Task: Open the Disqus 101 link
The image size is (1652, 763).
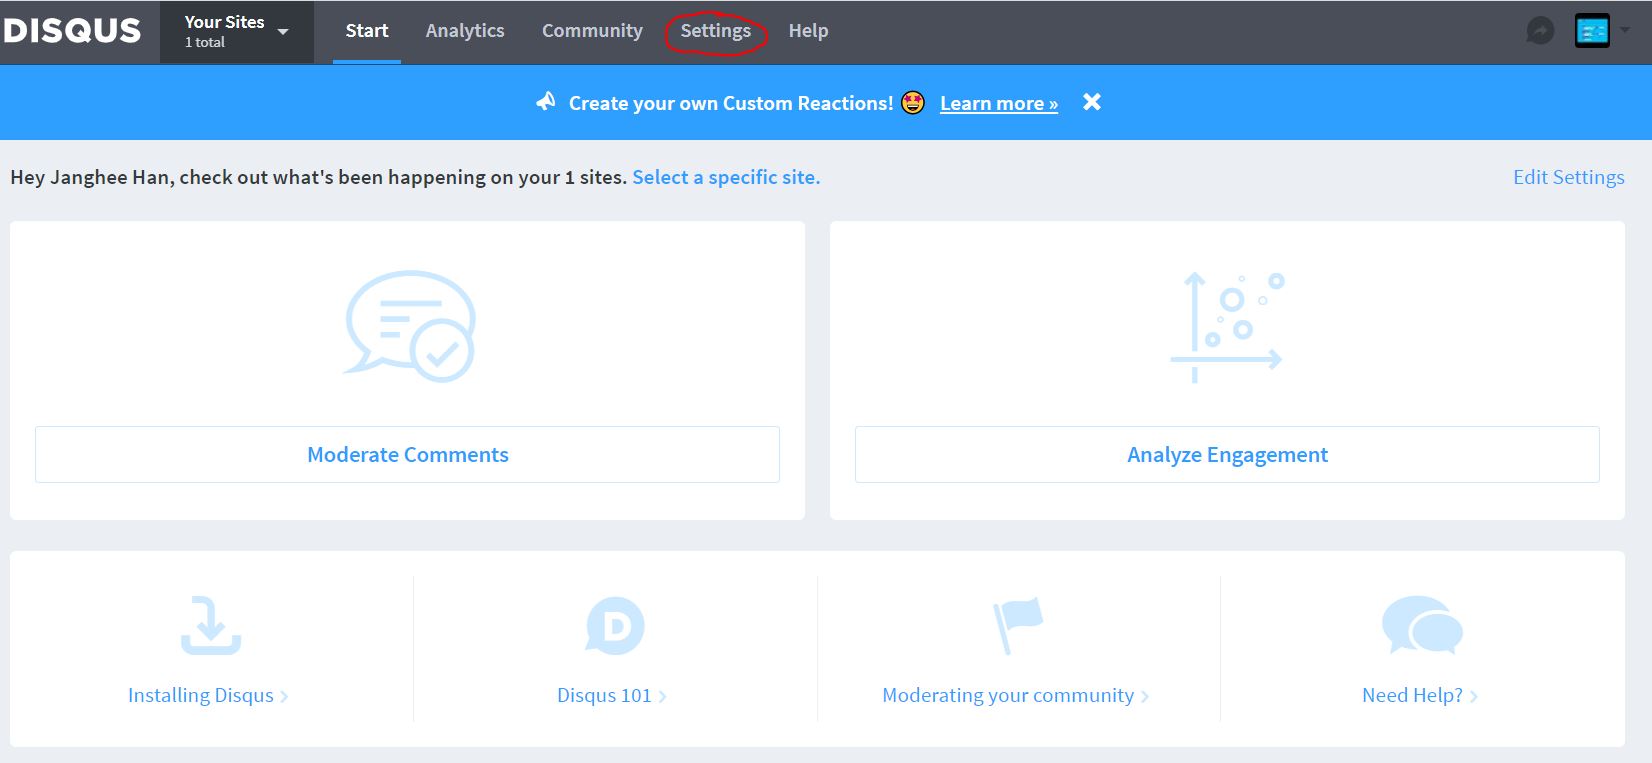Action: point(611,696)
